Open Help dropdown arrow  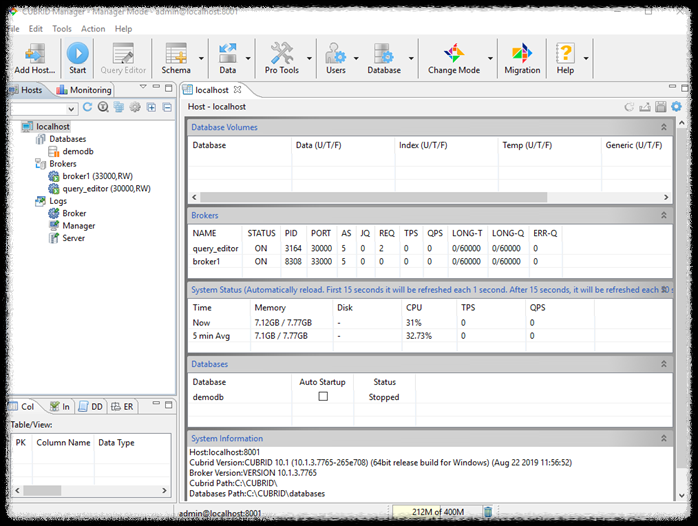586,58
